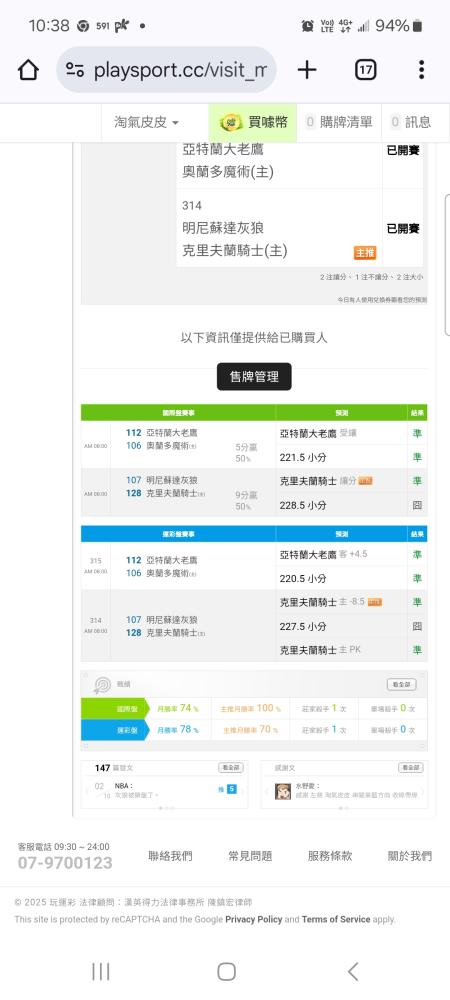Tap orange 主推 badge on 克里夫蘭騎士 row
This screenshot has width=450, height=1000.
click(x=365, y=253)
